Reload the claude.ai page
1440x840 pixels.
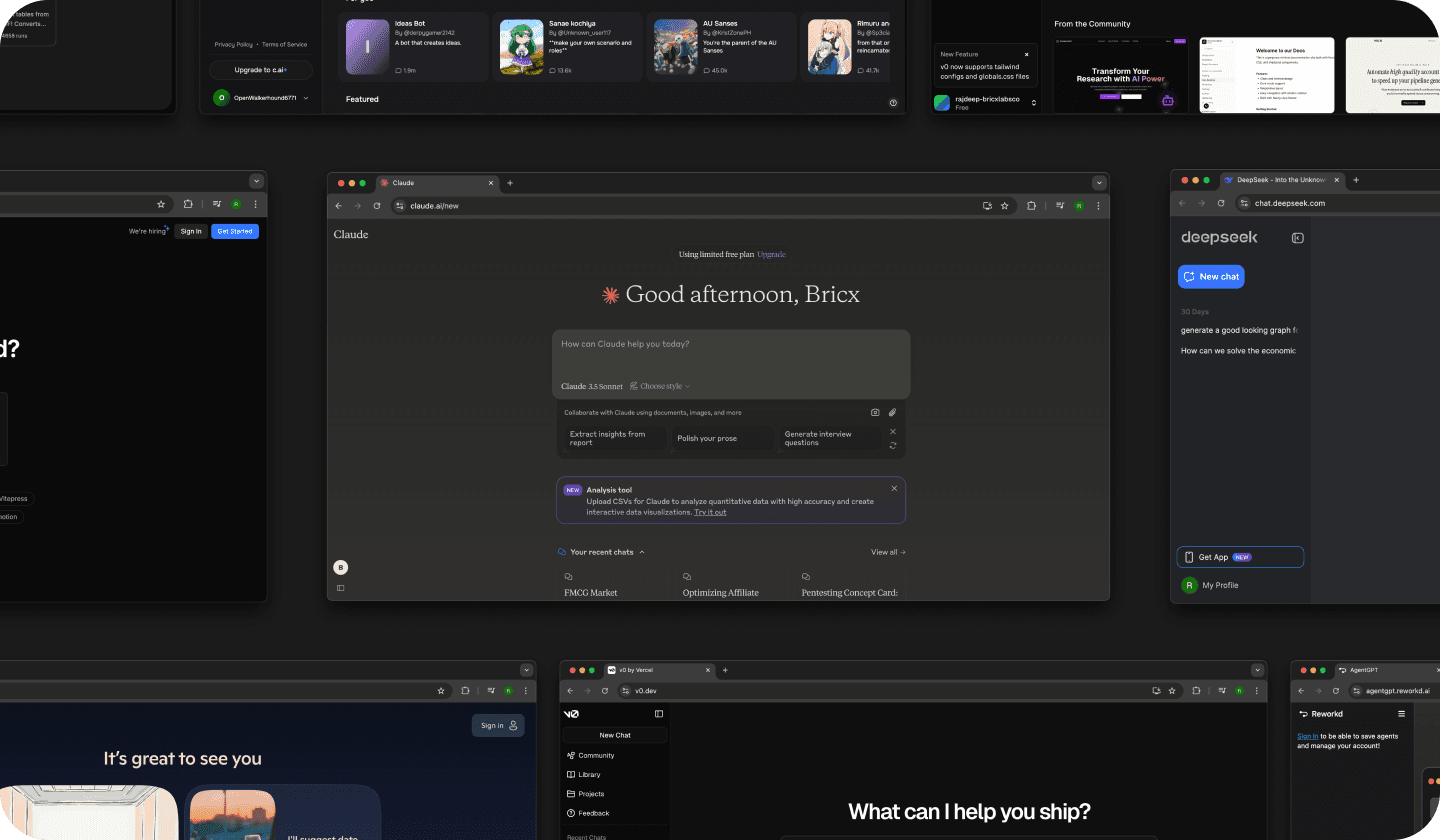tap(377, 206)
